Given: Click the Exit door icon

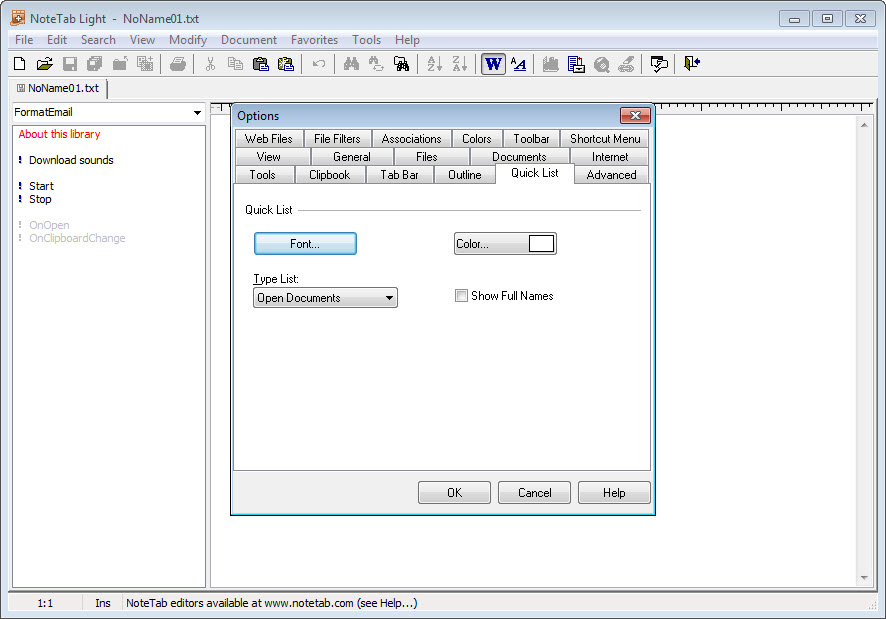Looking at the screenshot, I should [692, 64].
